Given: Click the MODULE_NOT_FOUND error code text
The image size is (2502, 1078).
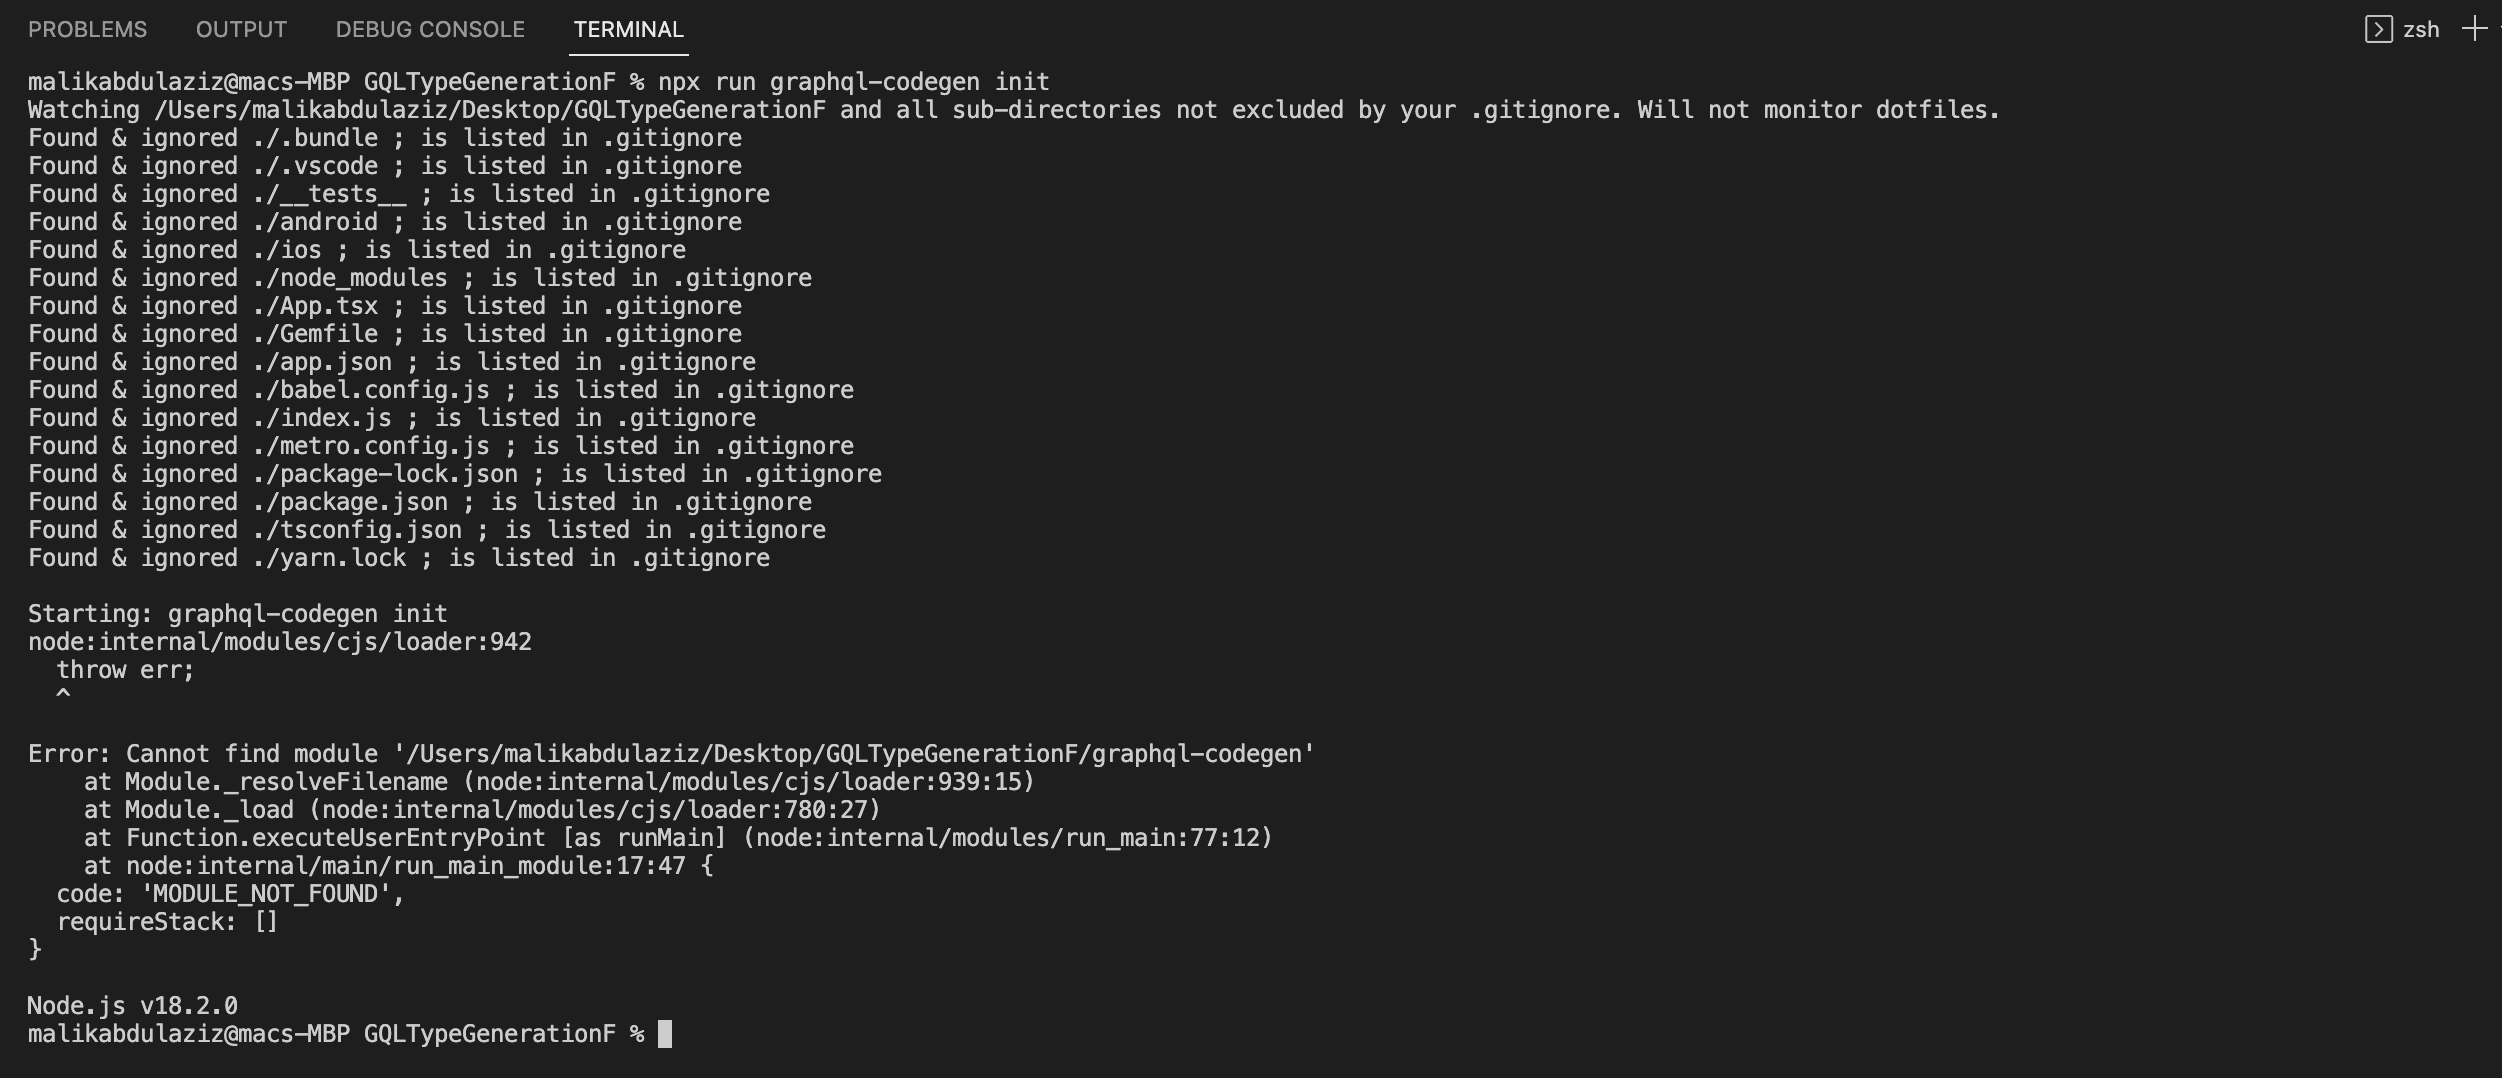Looking at the screenshot, I should pyautogui.click(x=266, y=894).
